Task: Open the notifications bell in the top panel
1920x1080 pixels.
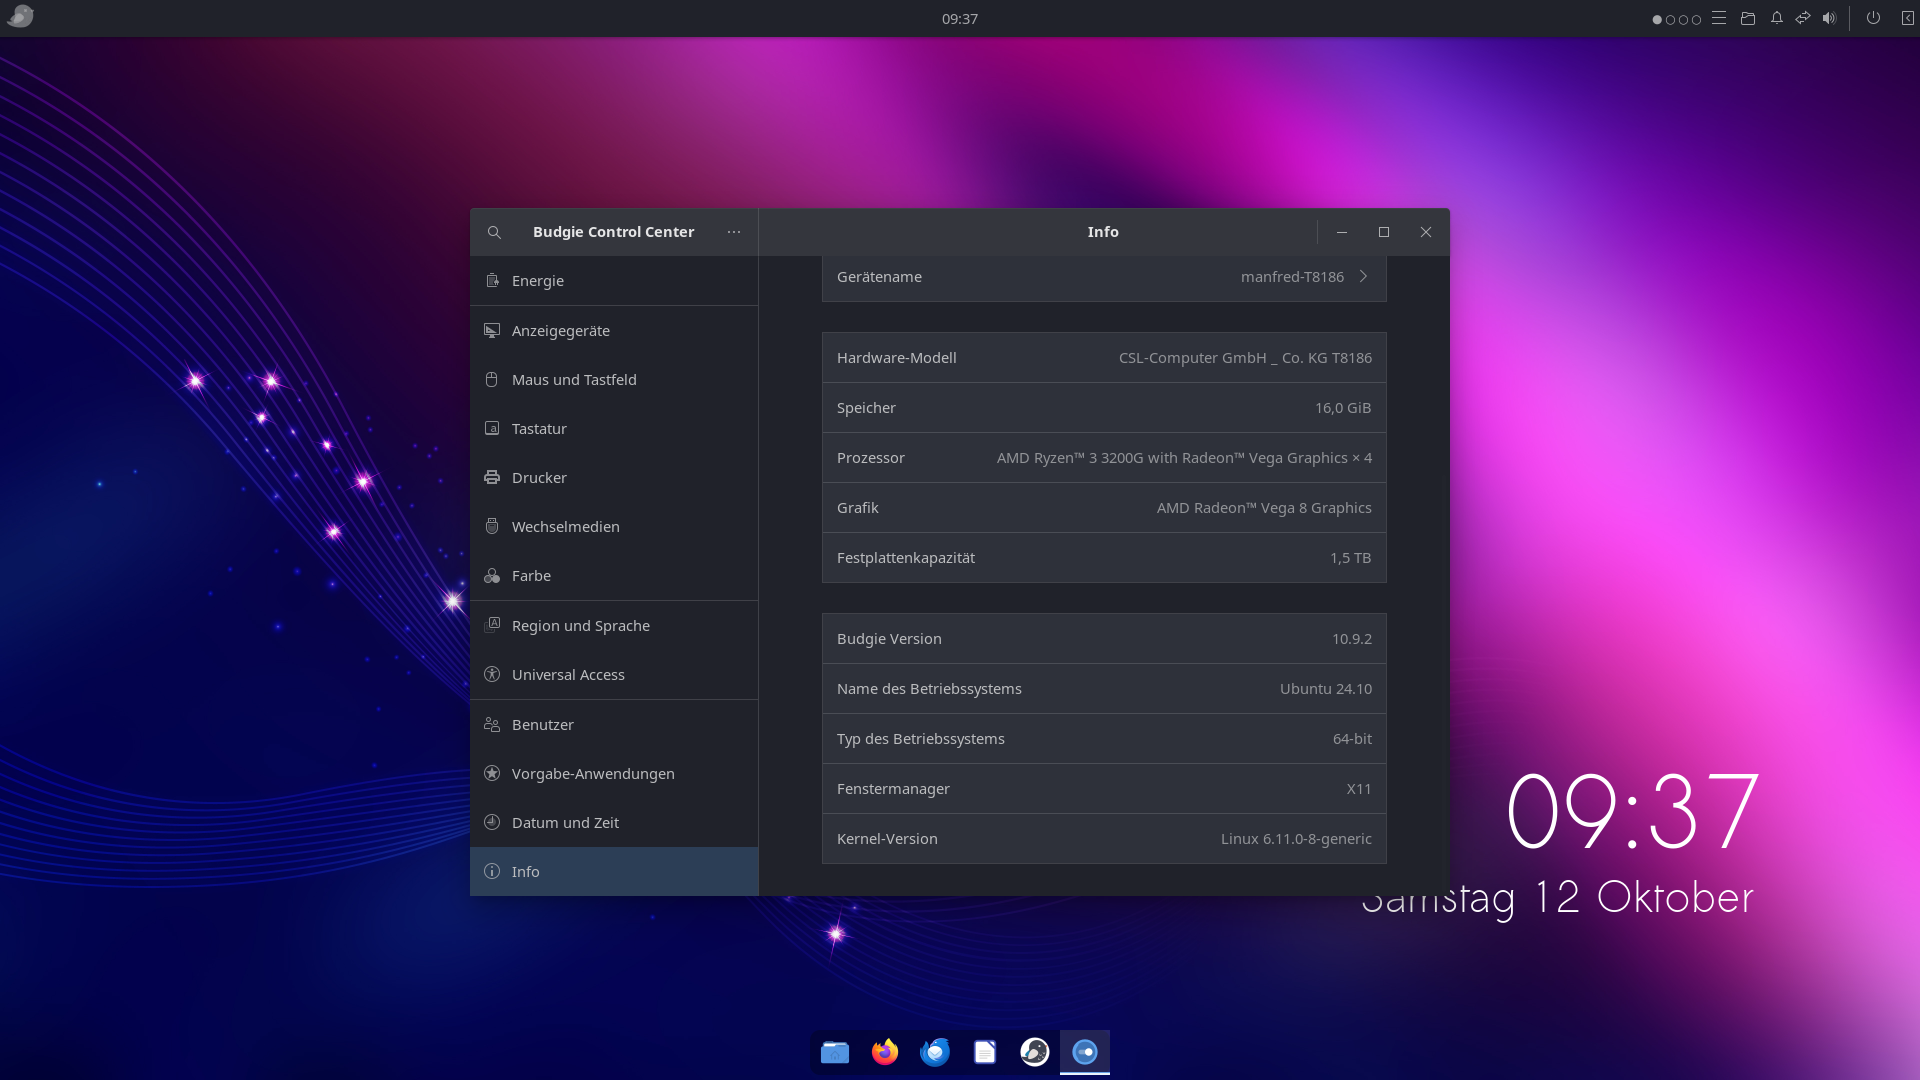Action: (x=1777, y=18)
